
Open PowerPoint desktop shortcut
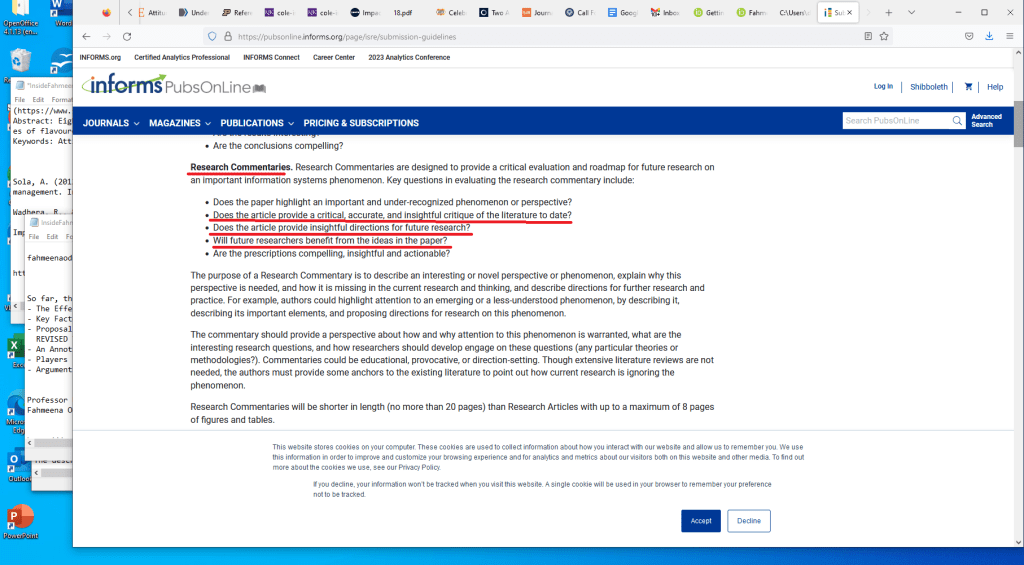22,522
